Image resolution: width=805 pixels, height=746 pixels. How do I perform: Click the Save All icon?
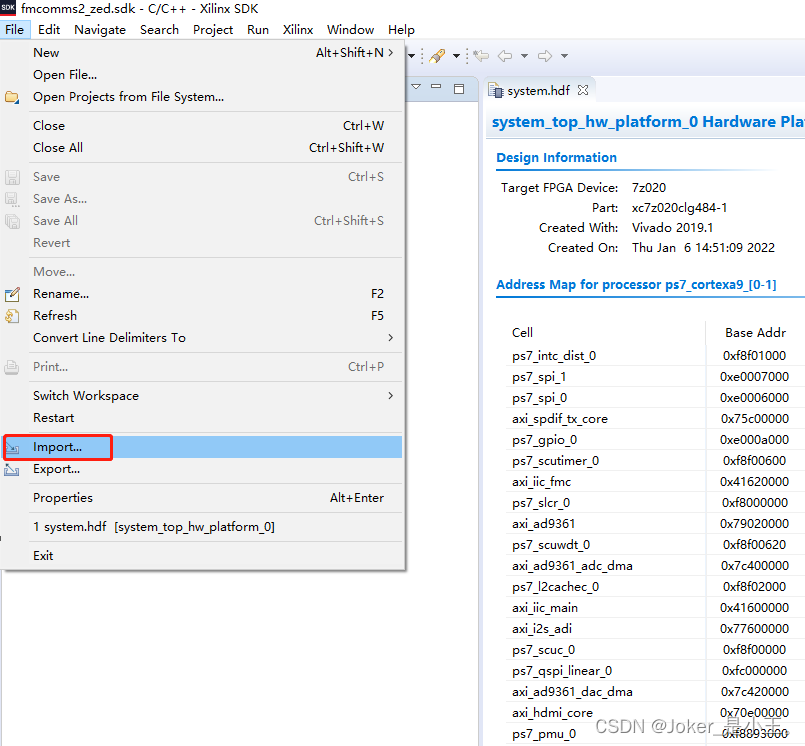(x=12, y=221)
